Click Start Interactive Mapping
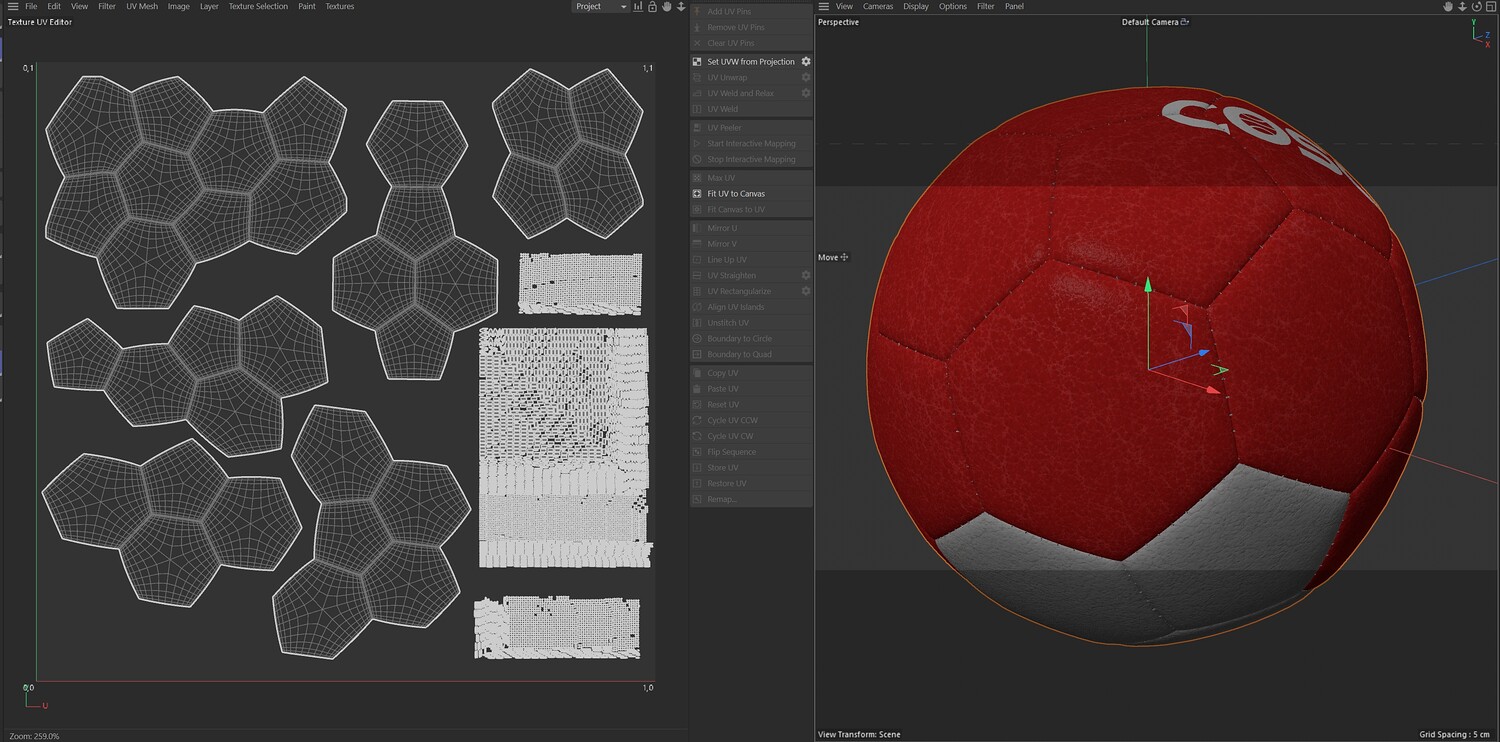The height and width of the screenshot is (742, 1500). [x=751, y=143]
